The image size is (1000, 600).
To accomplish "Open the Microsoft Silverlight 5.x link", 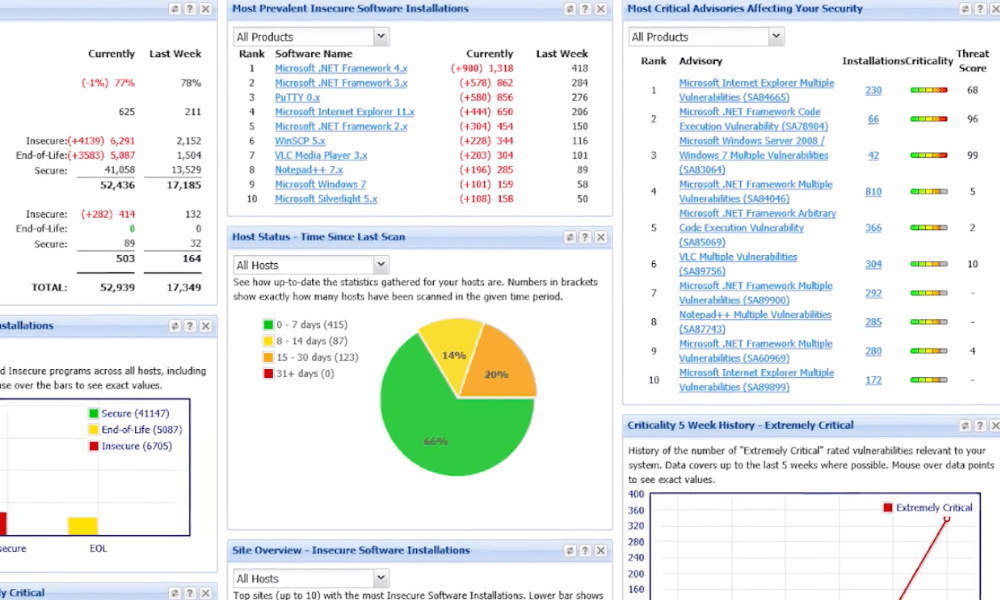I will [326, 199].
